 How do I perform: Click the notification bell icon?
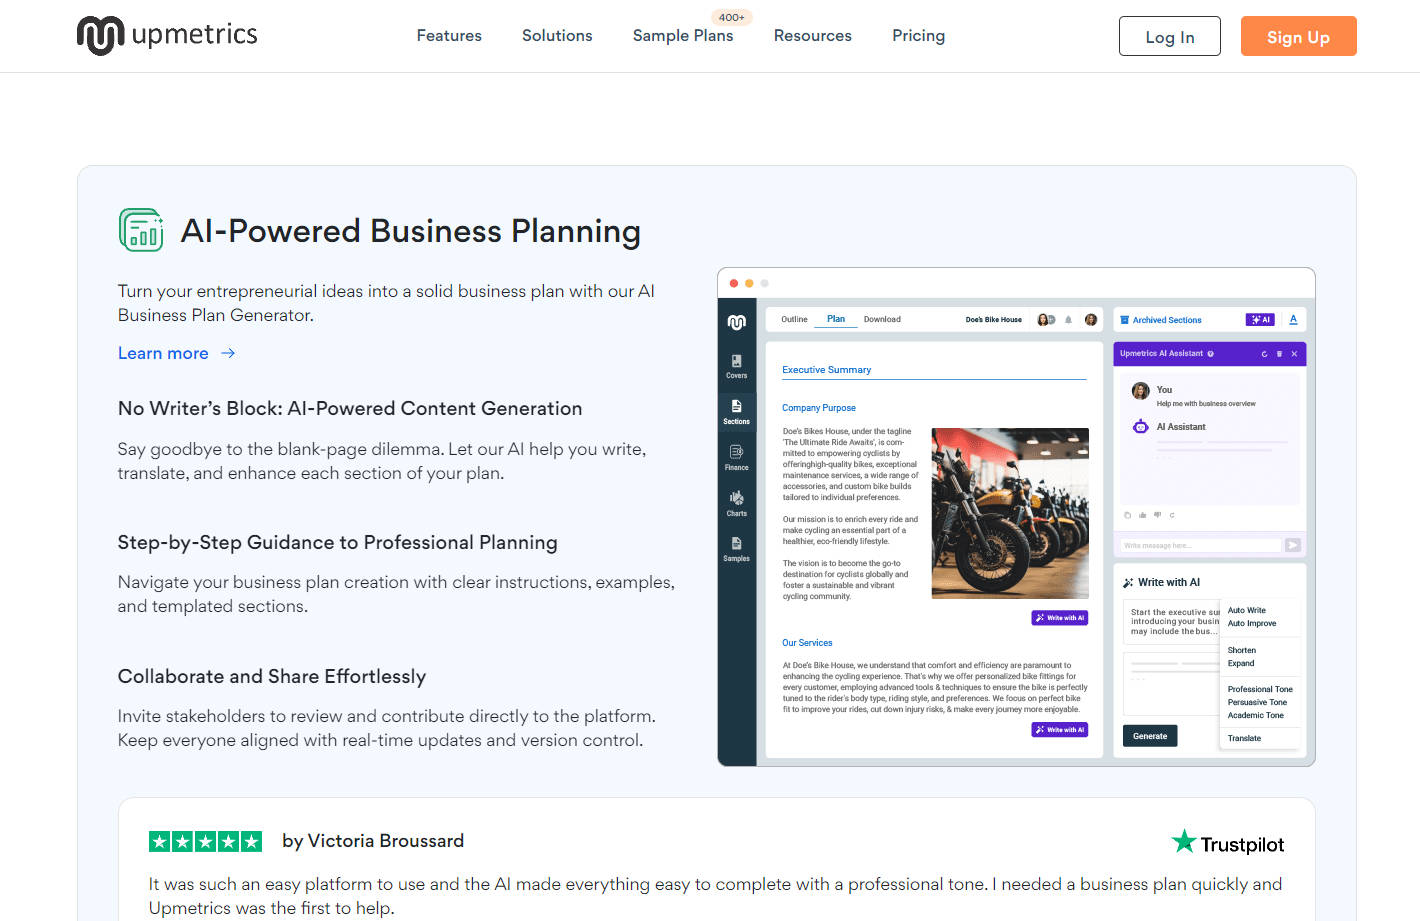coord(1068,320)
